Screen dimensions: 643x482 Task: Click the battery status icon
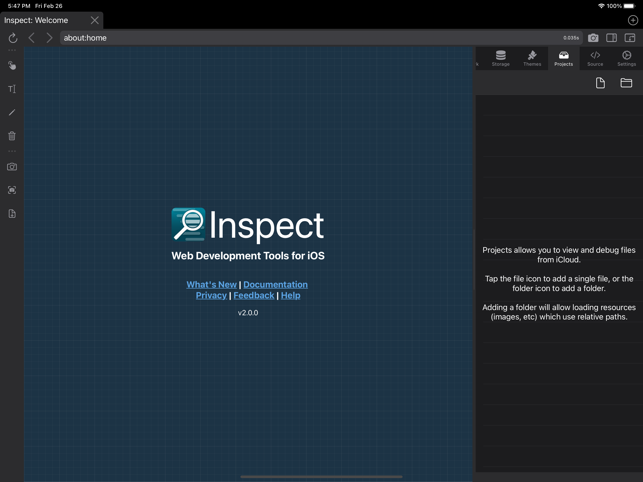[629, 6]
